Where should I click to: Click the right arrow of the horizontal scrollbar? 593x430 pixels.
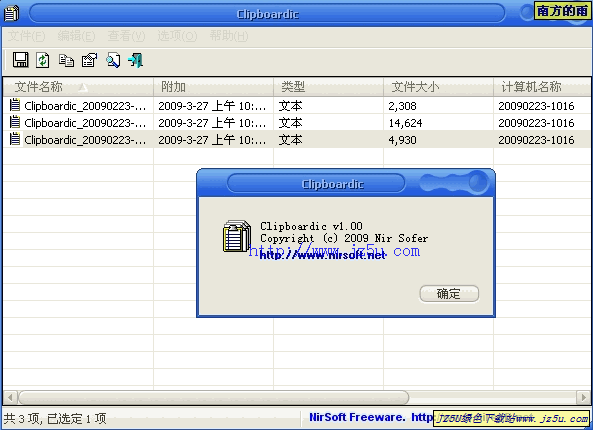583,397
